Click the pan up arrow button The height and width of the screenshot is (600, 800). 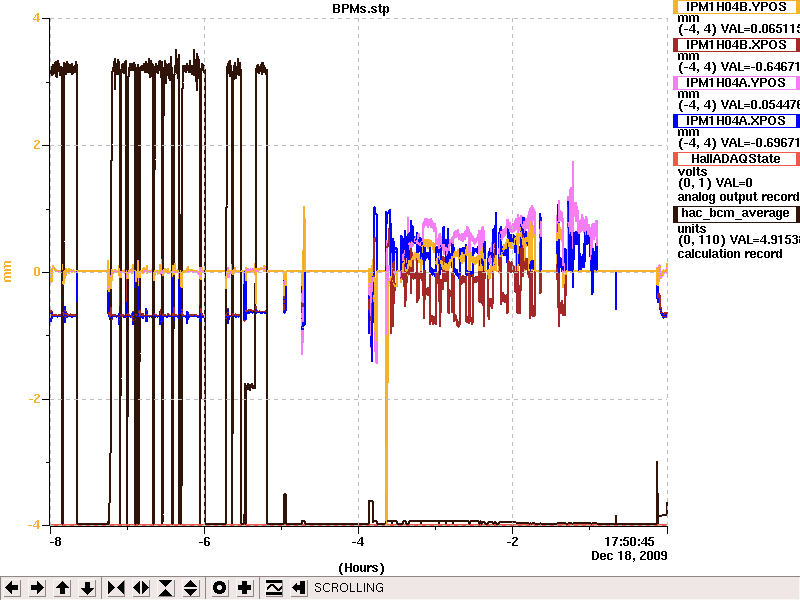(x=62, y=588)
